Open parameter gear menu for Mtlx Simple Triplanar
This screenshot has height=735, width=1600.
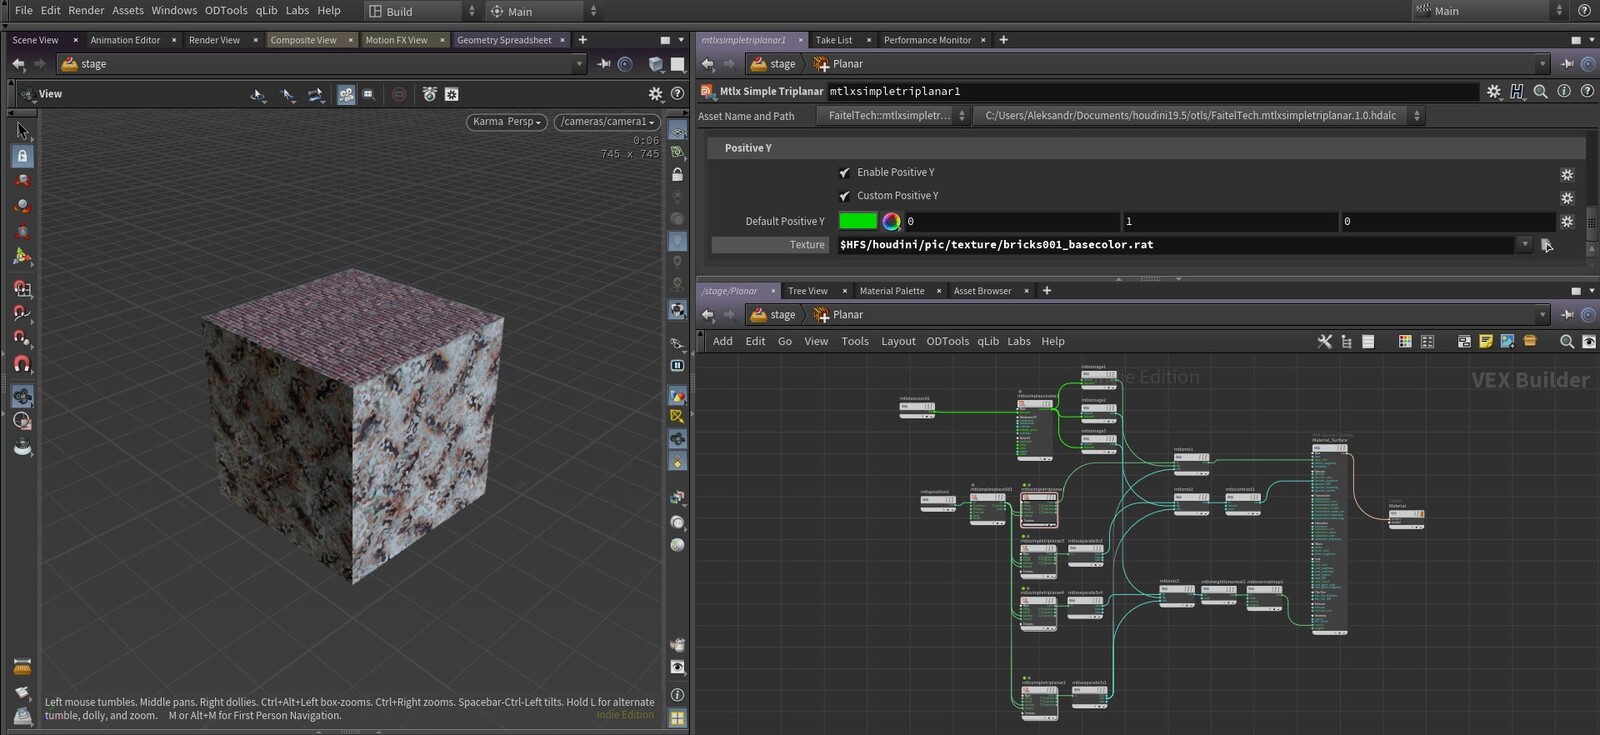click(x=1494, y=91)
